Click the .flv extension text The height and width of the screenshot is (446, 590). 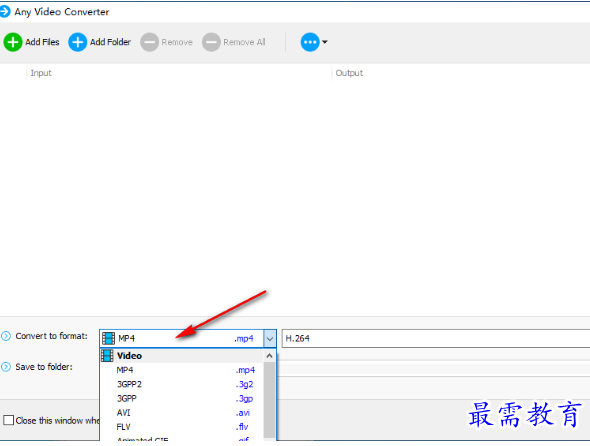click(242, 427)
